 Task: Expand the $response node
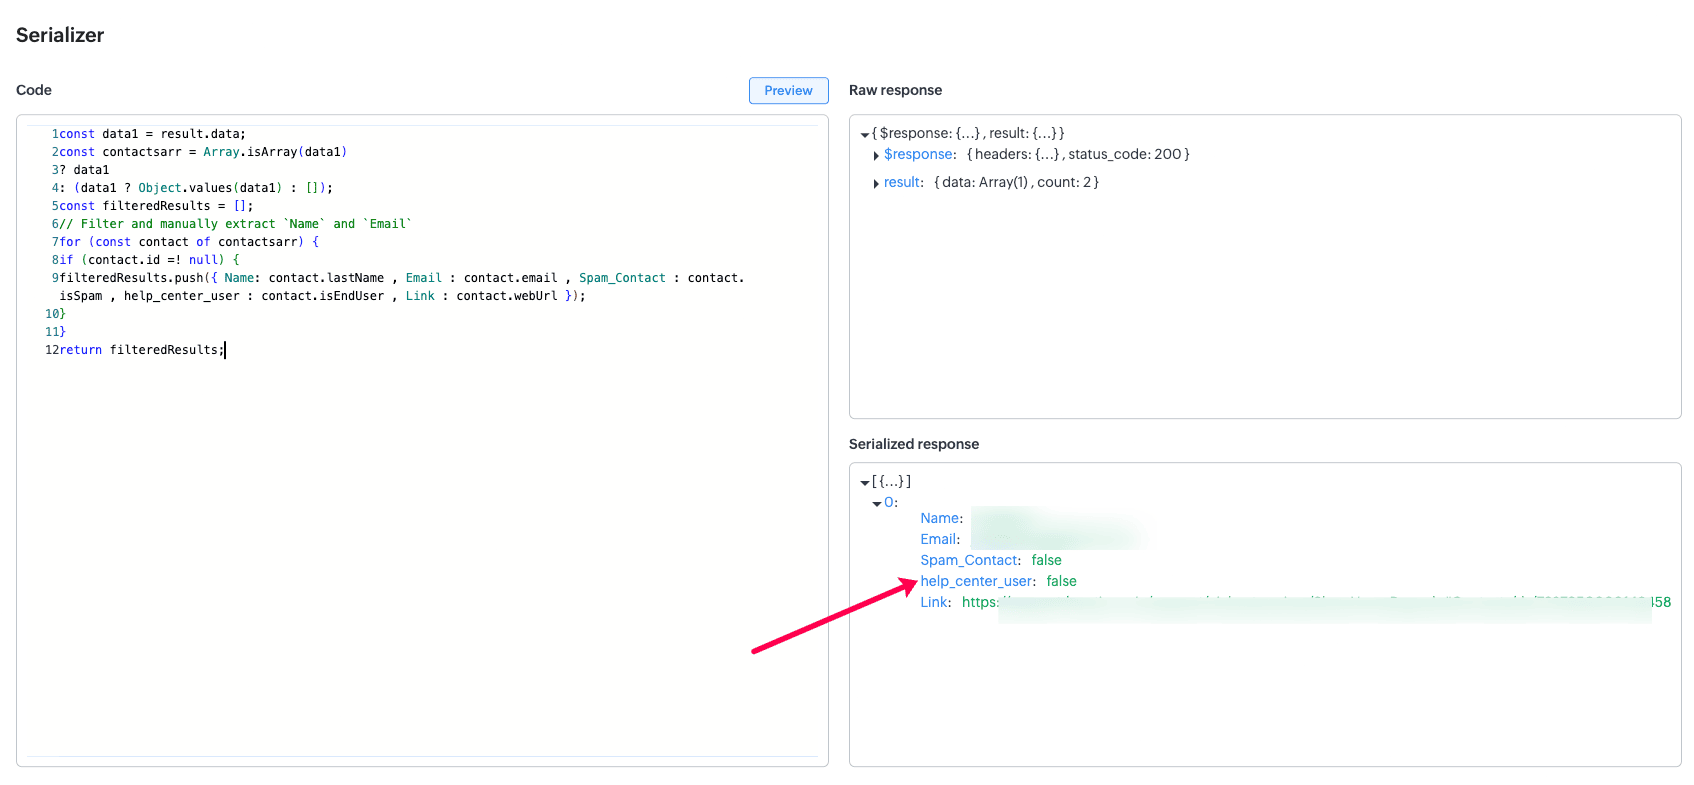(x=876, y=155)
